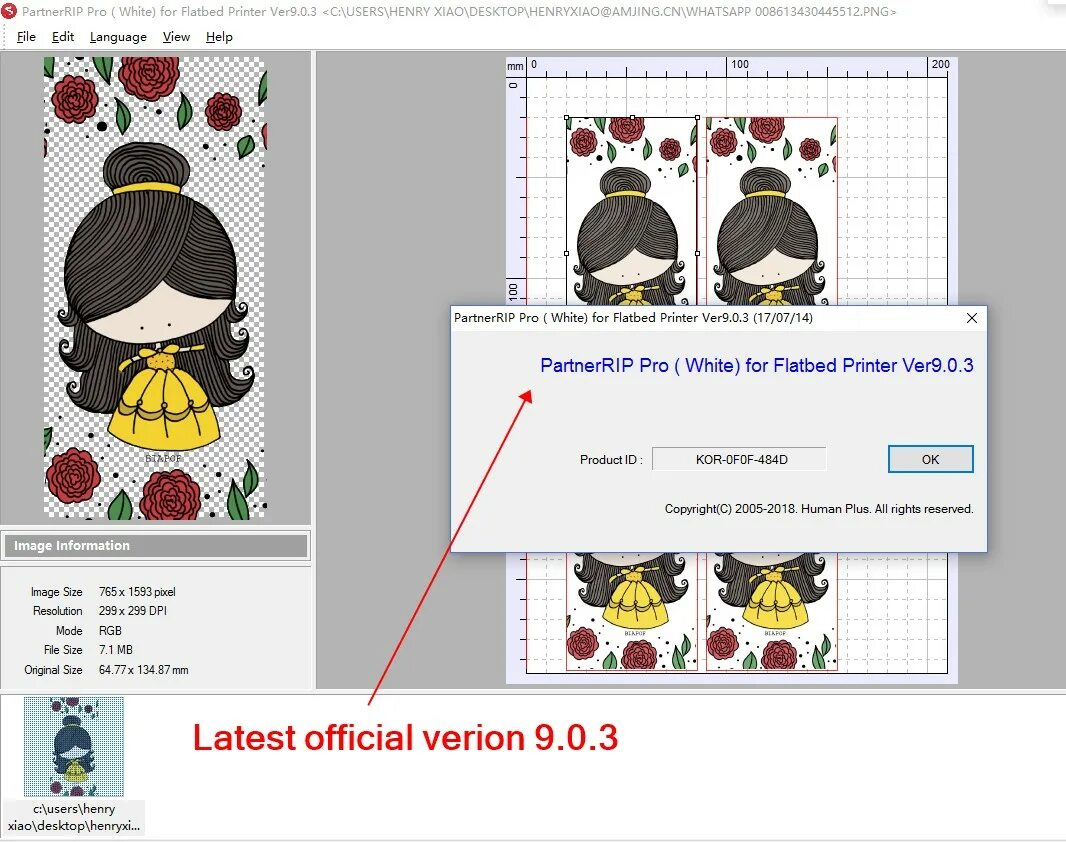Click the thumbnail file path label c:\users\henry

[x=74, y=817]
